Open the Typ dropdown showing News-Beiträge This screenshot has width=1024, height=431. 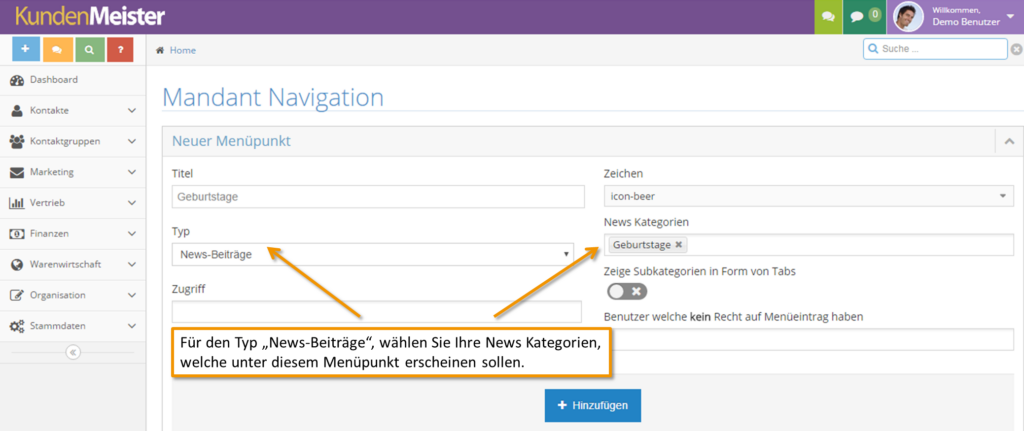click(x=373, y=254)
